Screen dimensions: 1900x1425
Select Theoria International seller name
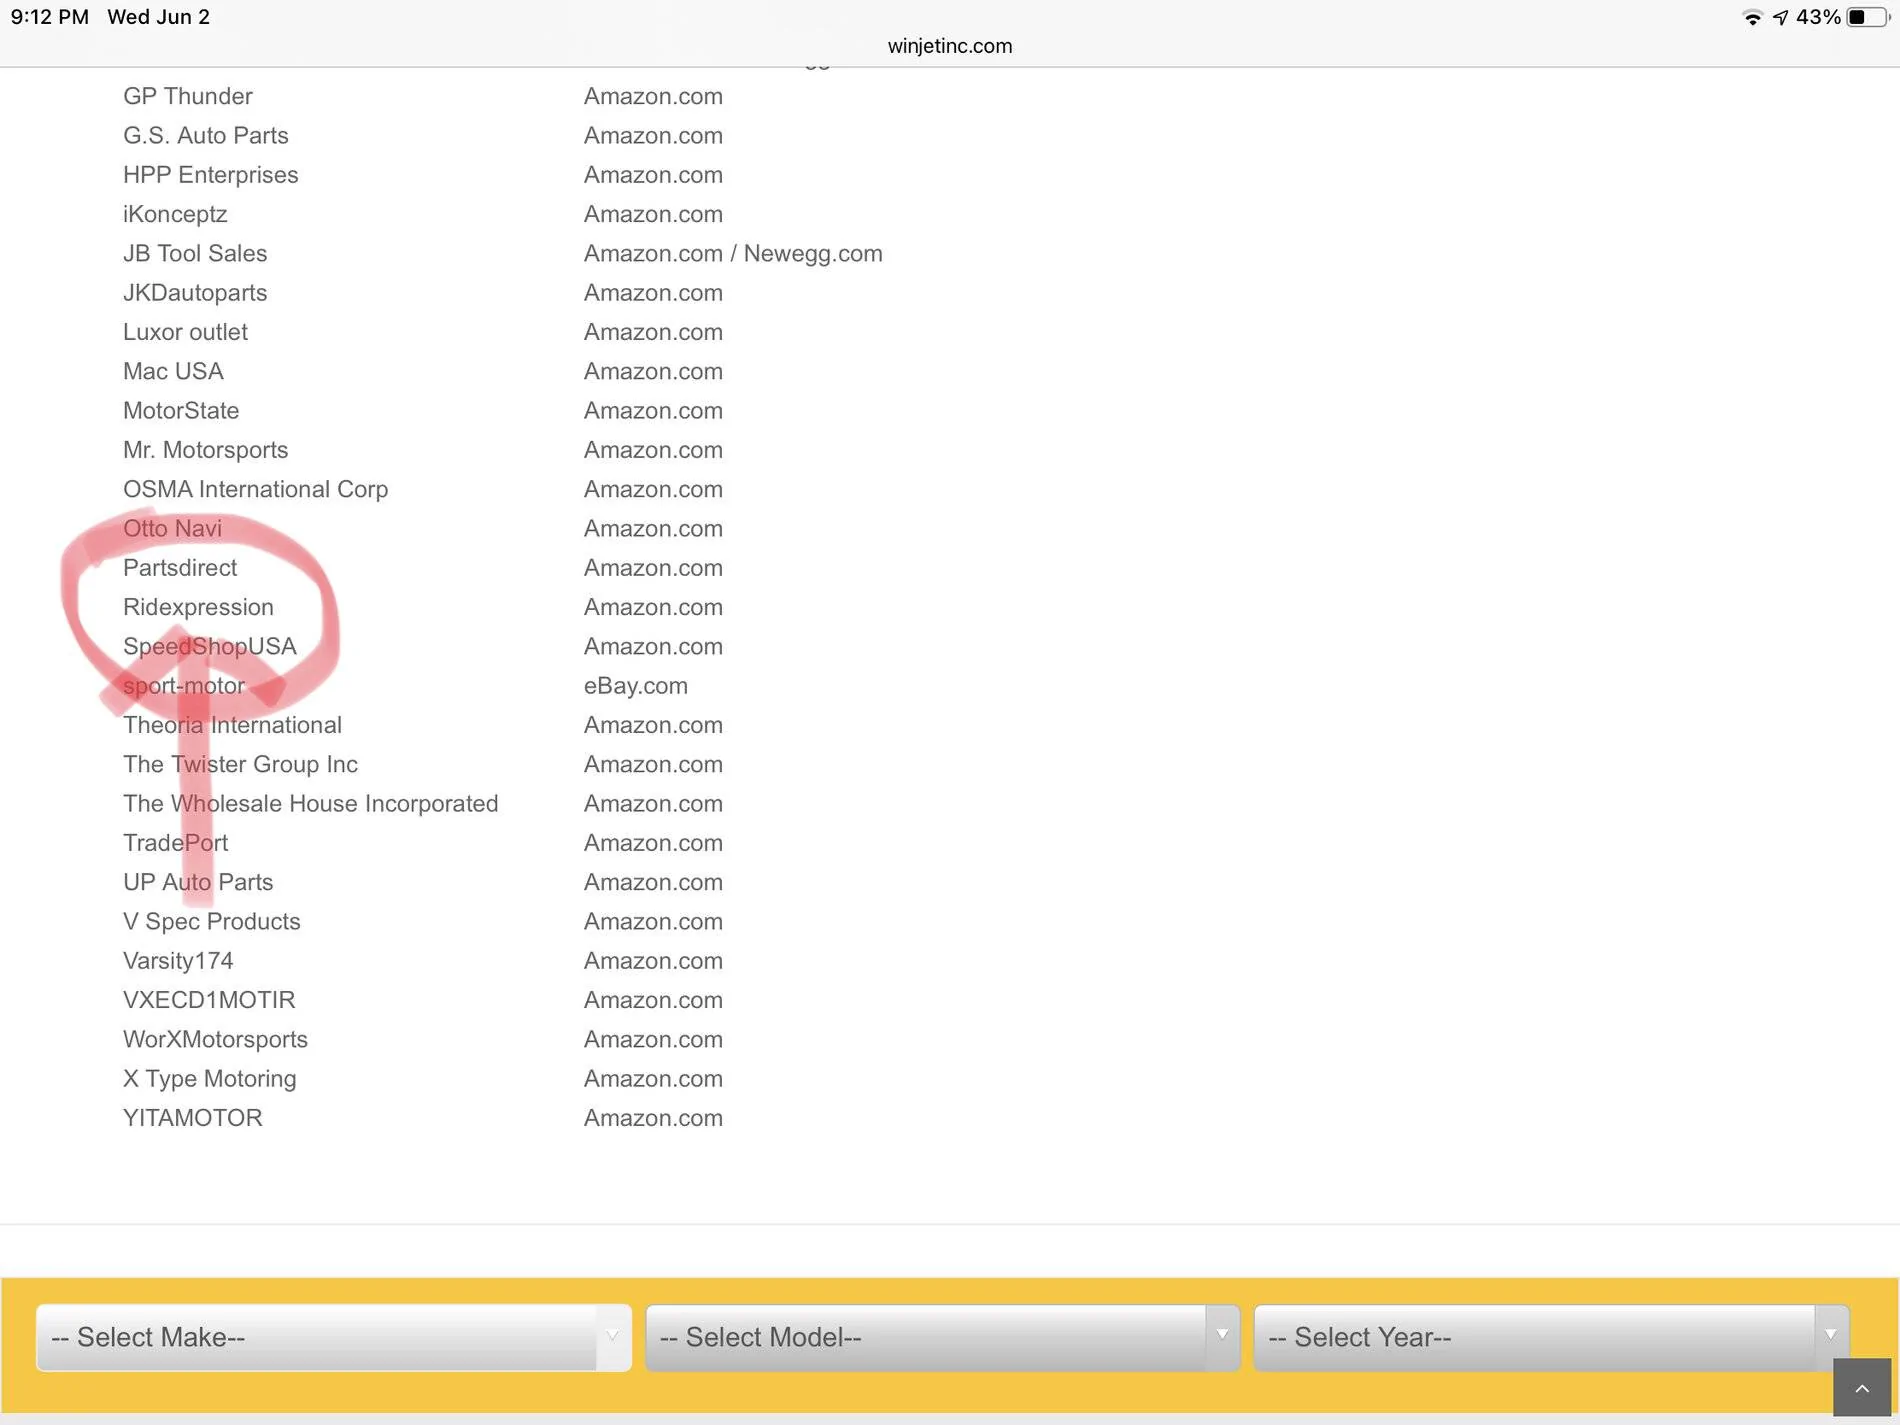(232, 725)
